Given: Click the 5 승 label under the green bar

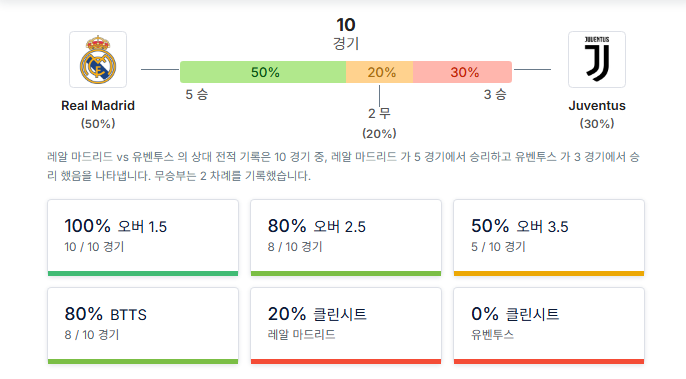Looking at the screenshot, I should click(197, 94).
